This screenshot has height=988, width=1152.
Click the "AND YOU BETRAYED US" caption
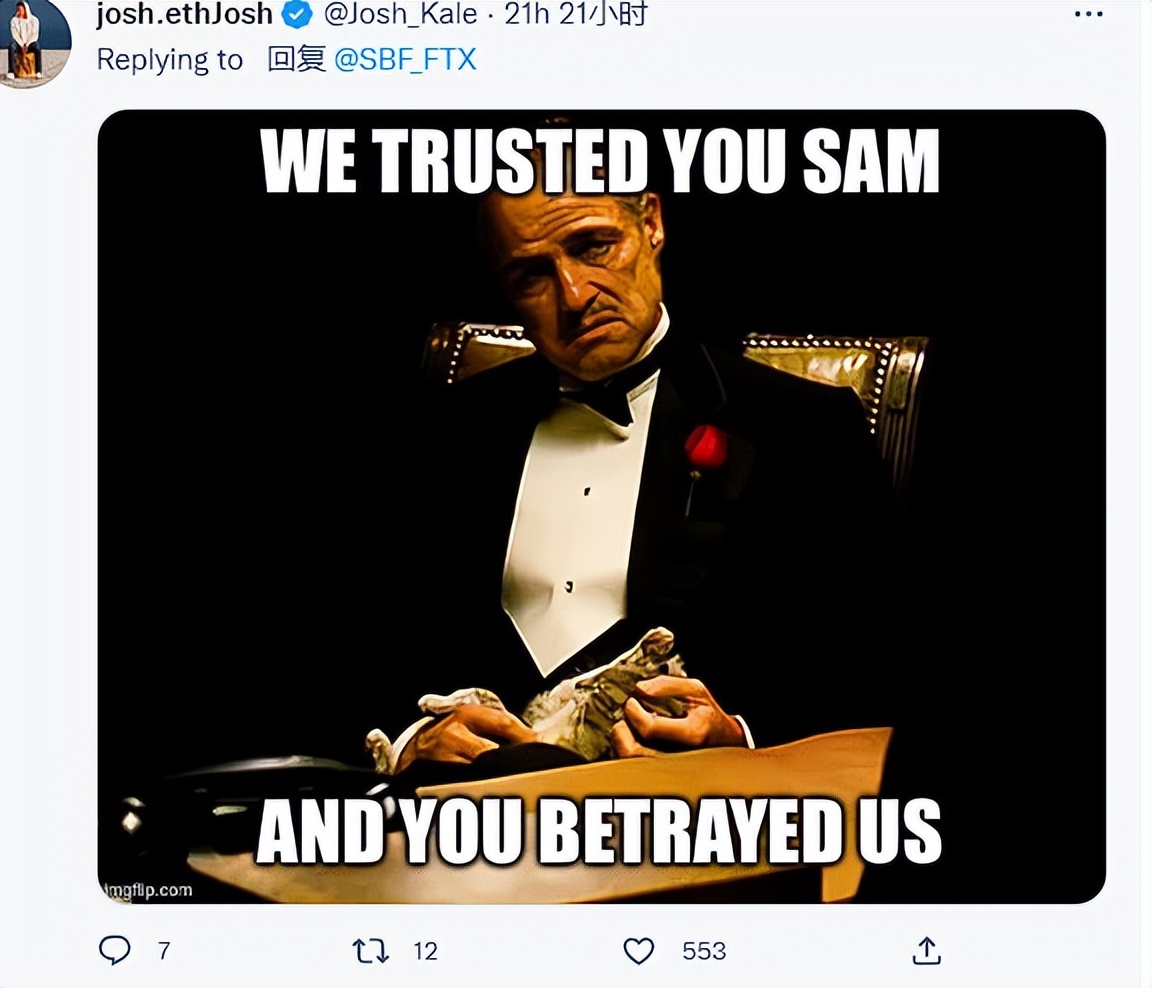tap(598, 832)
